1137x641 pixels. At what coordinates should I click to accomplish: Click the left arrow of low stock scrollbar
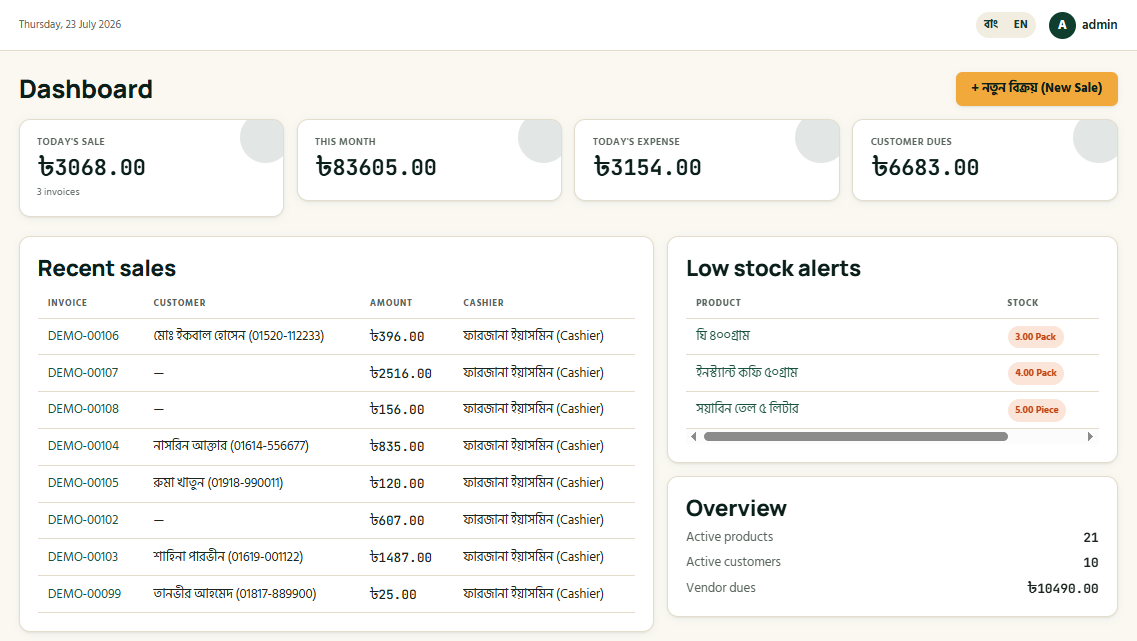[x=694, y=437]
